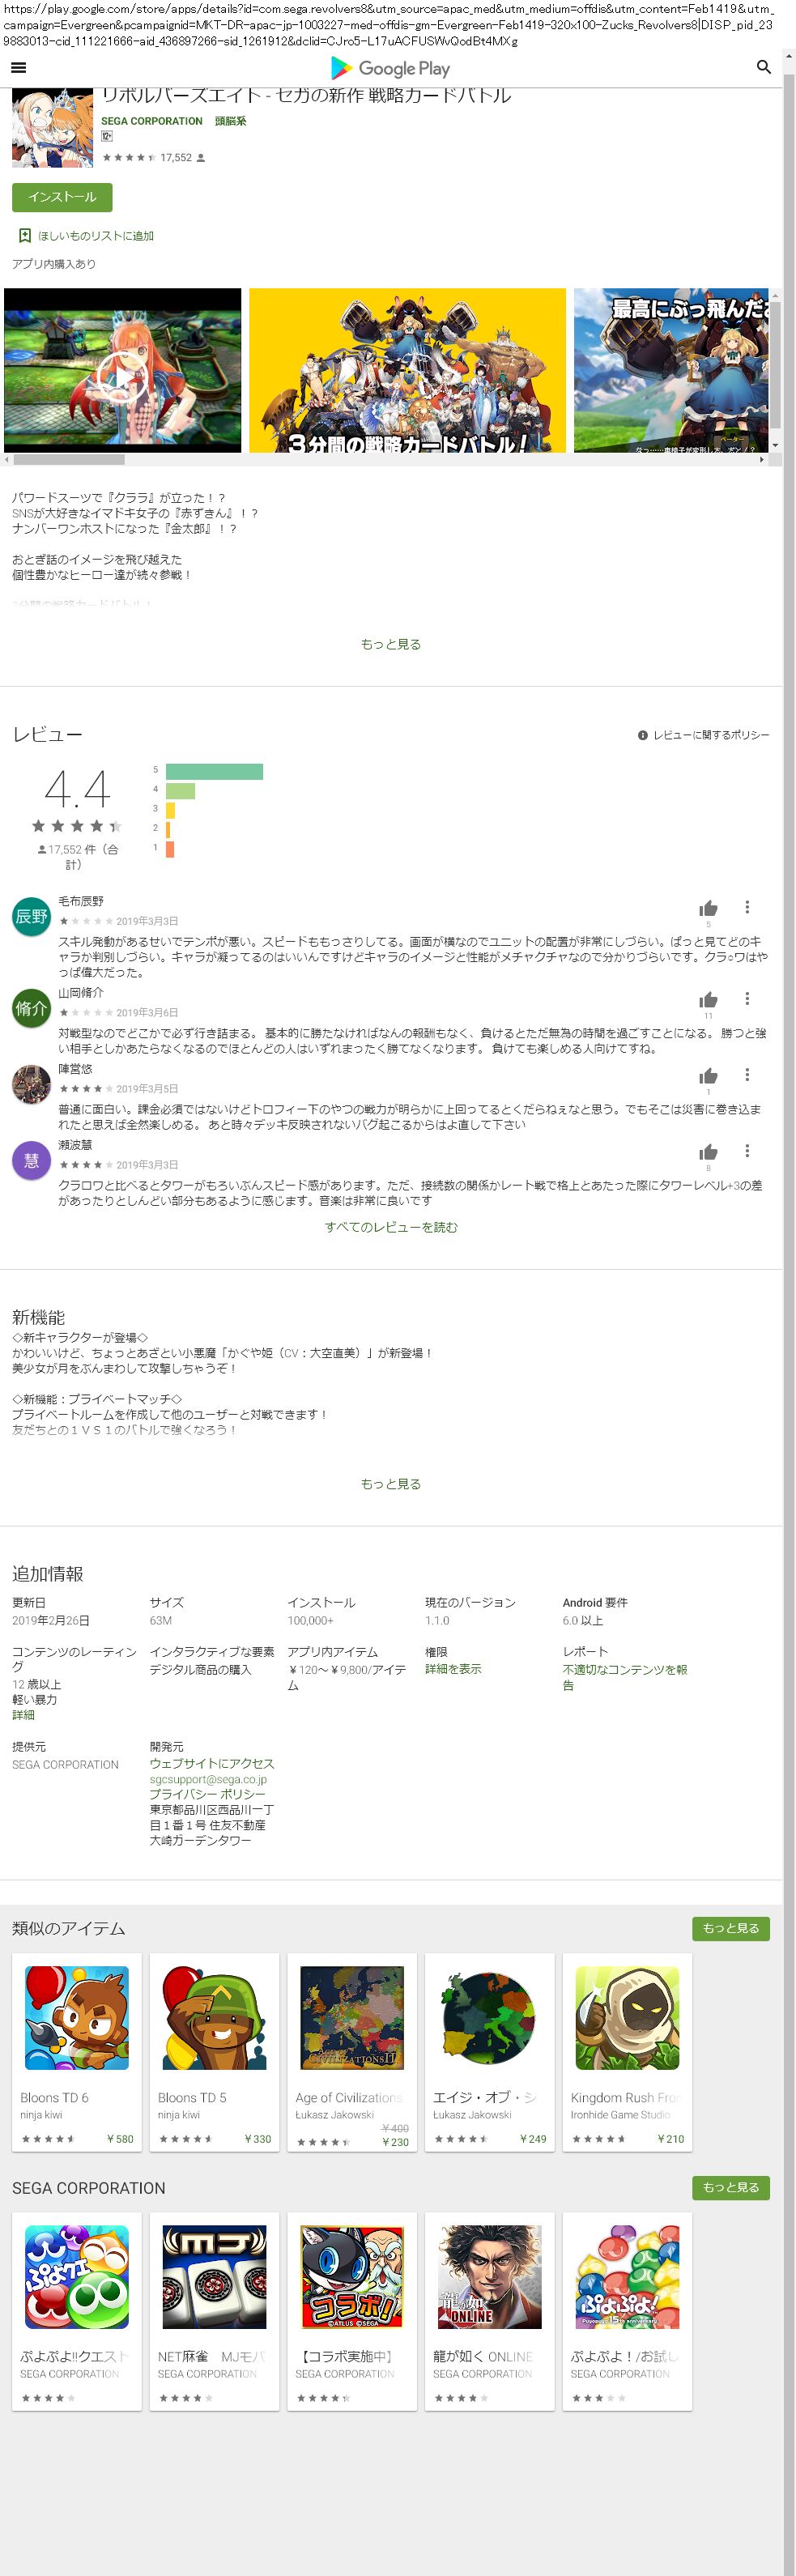Click the green インストール button

[62, 197]
